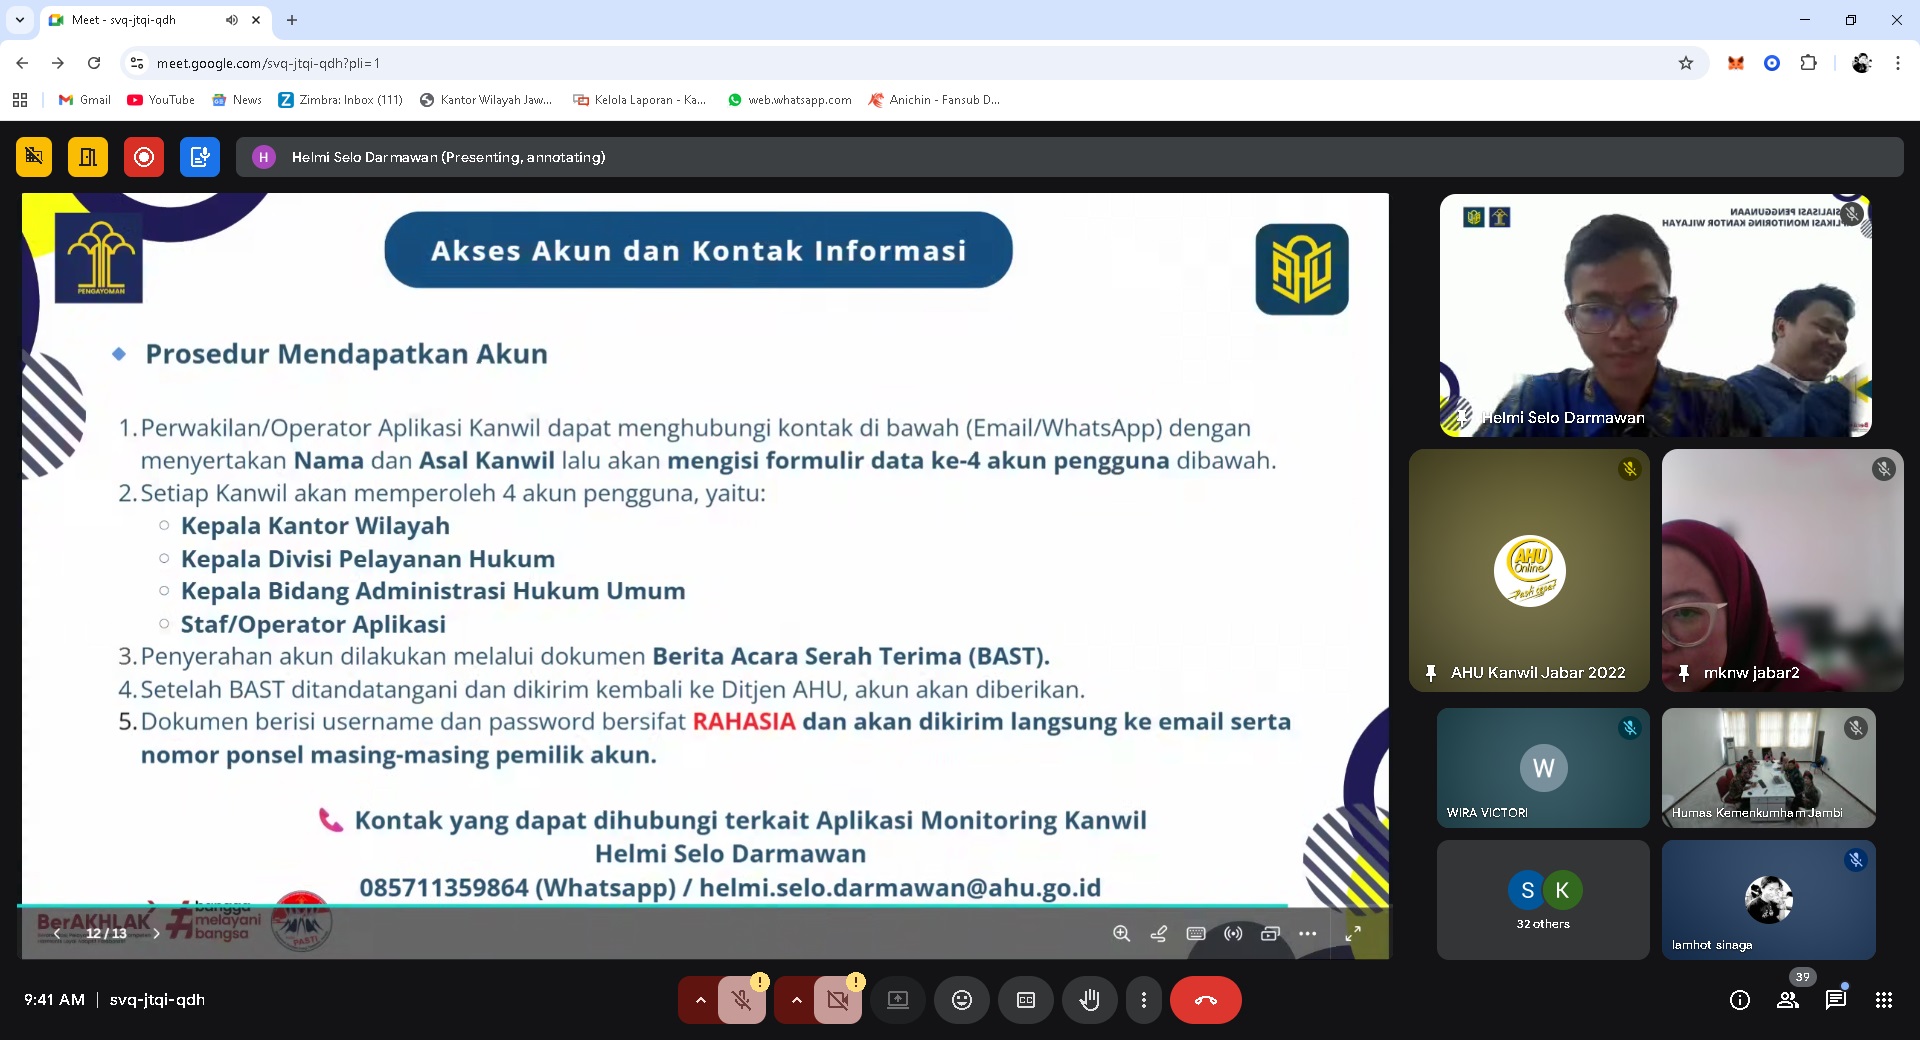The image size is (1920, 1040).
Task: Show the people participants list
Action: point(1788,1000)
